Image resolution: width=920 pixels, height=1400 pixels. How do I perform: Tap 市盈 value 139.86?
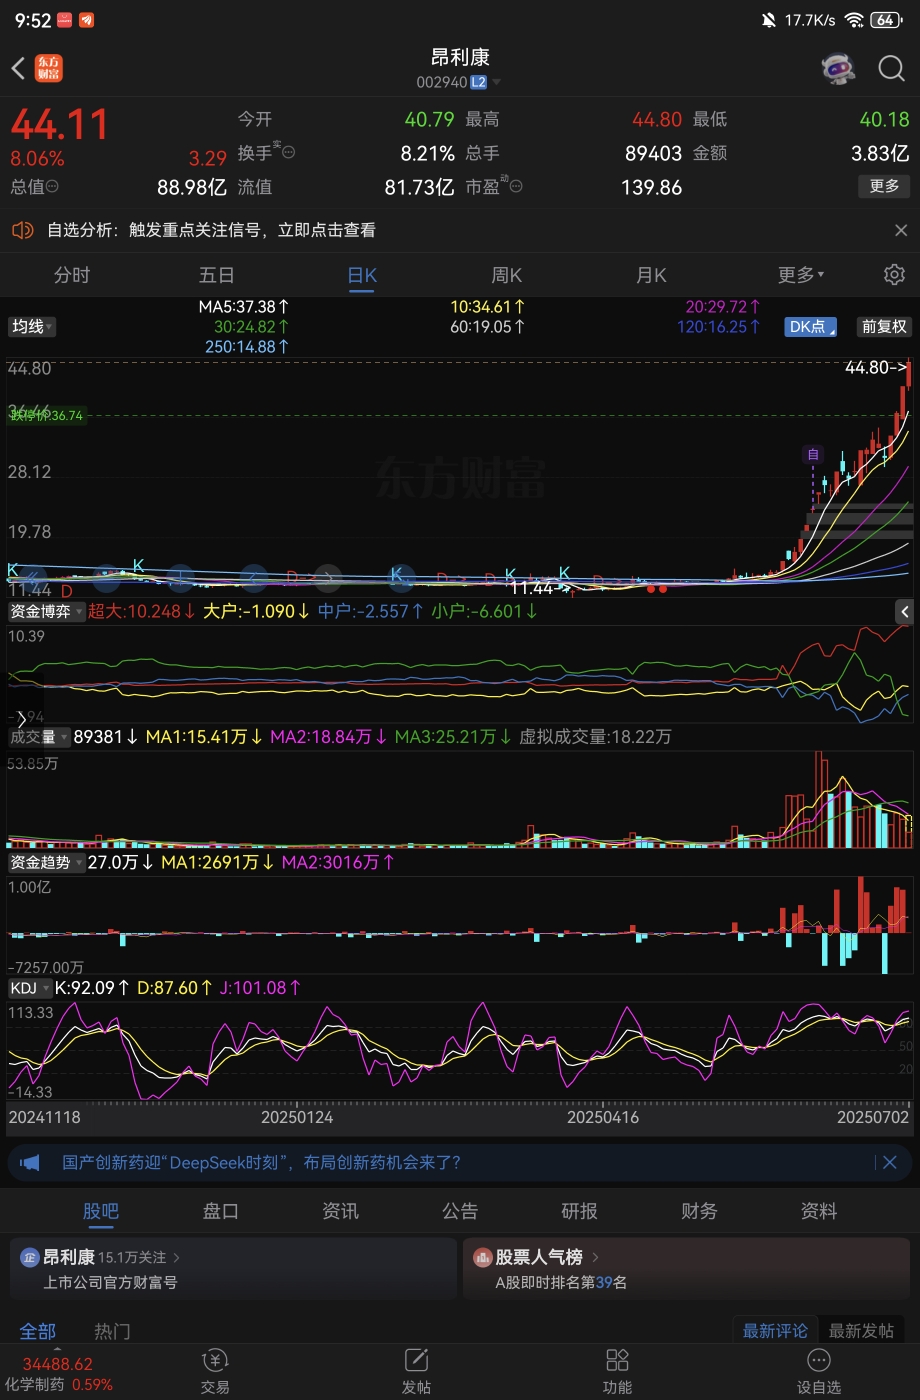point(652,187)
